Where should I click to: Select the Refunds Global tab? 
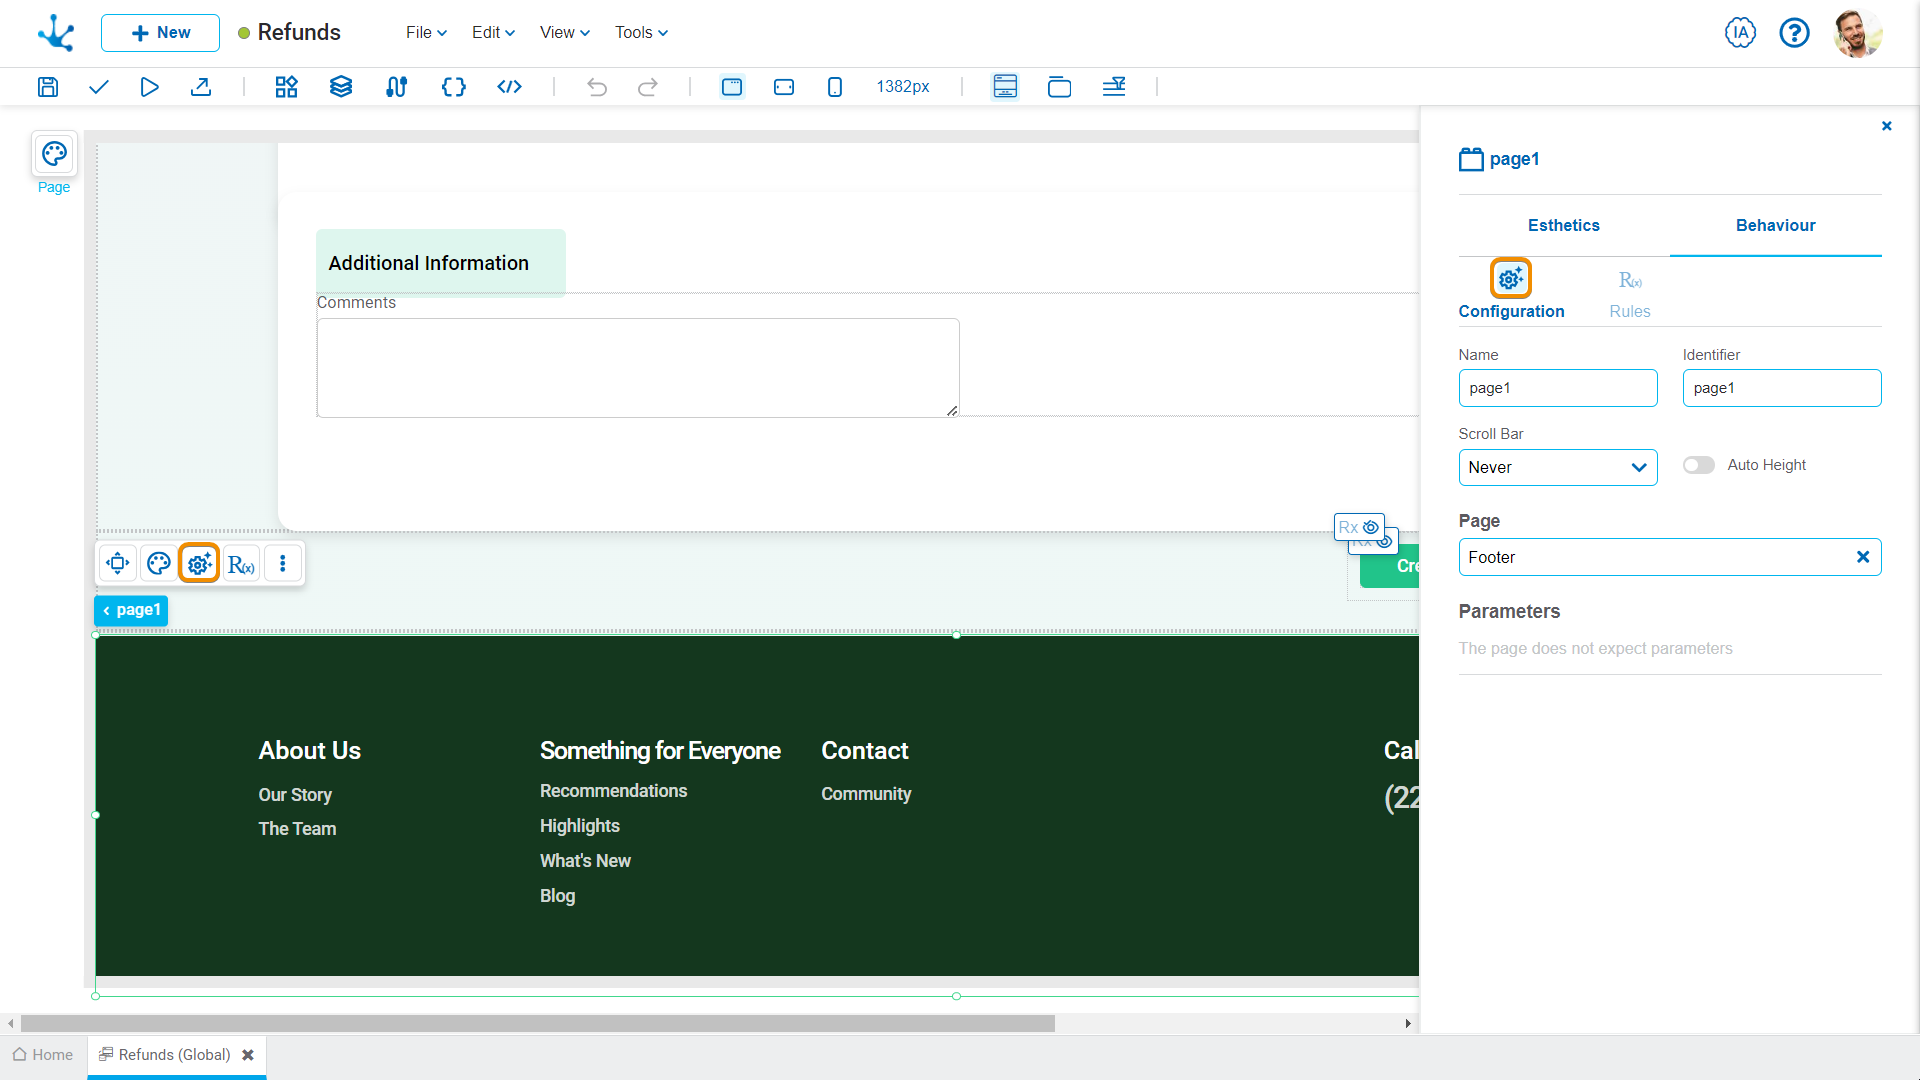174,1054
